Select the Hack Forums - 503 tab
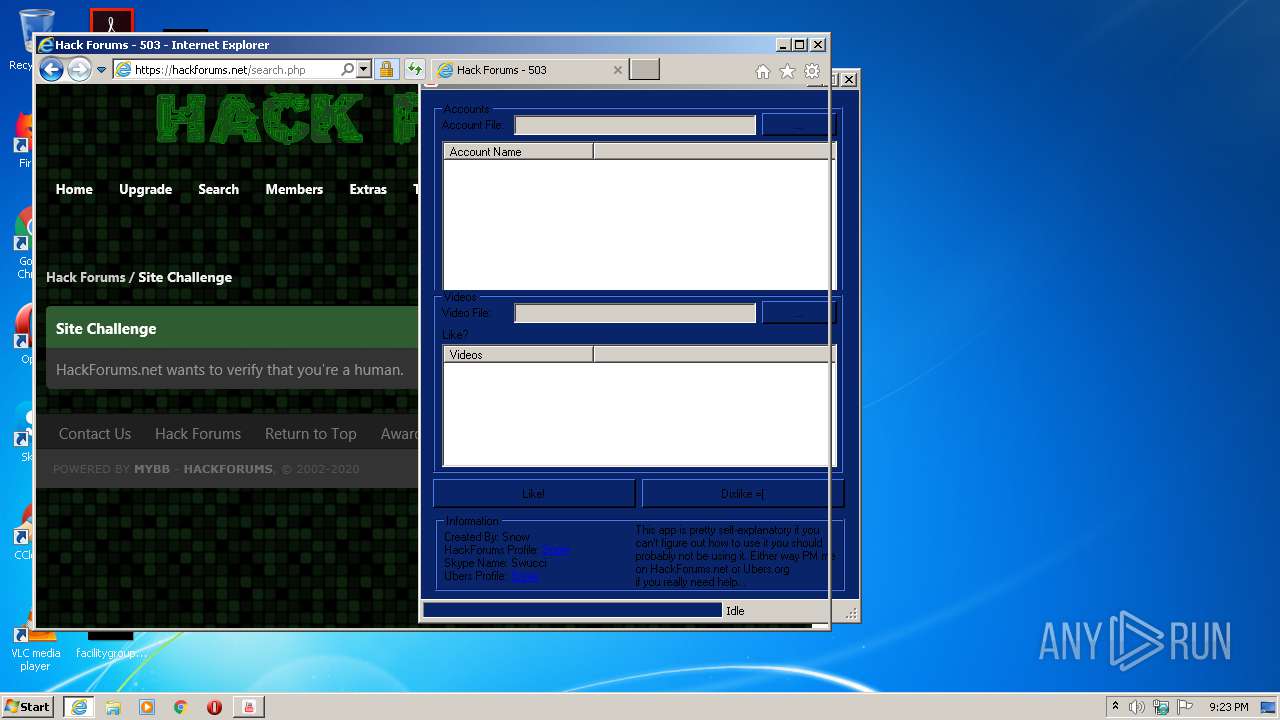Image resolution: width=1280 pixels, height=720 pixels. point(528,70)
